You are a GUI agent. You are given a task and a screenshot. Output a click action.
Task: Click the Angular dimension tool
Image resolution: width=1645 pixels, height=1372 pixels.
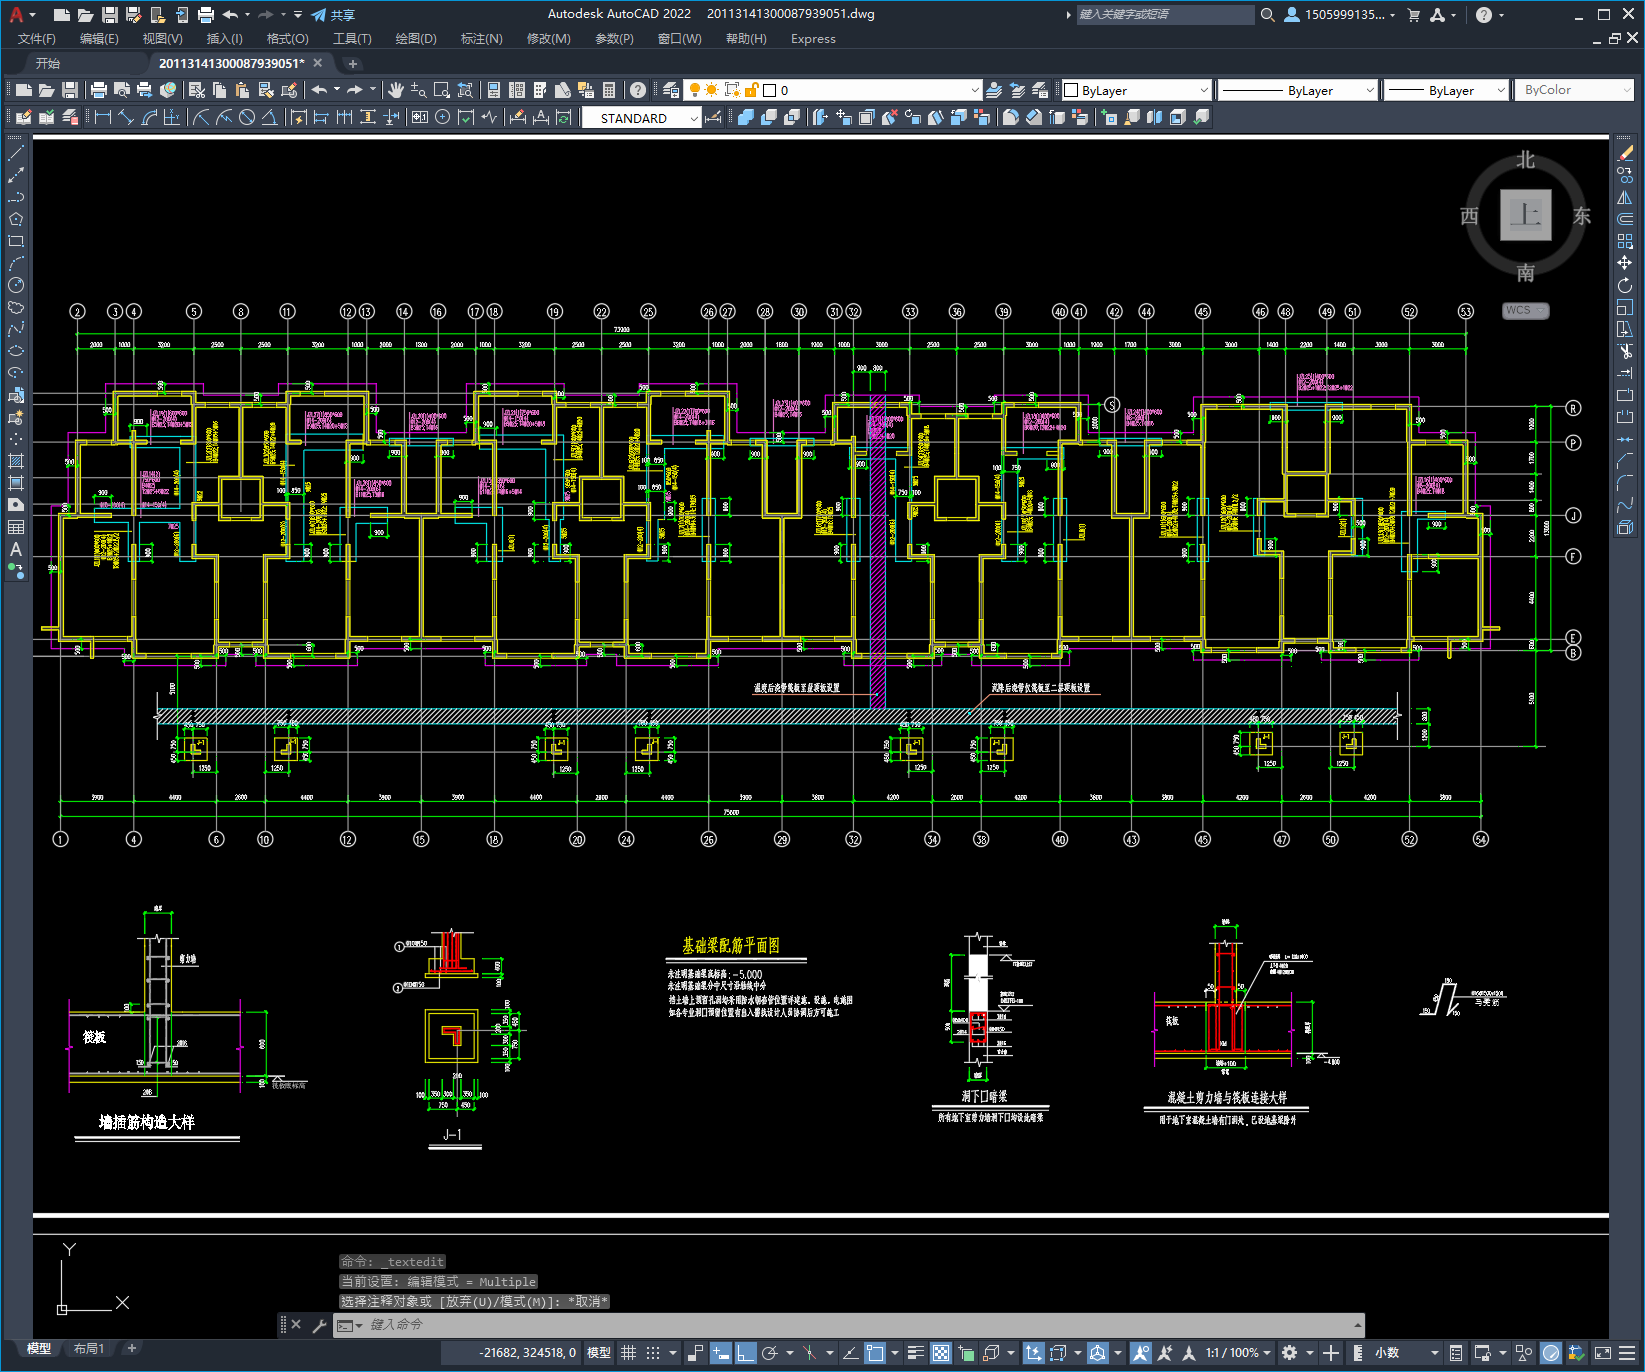point(269,117)
